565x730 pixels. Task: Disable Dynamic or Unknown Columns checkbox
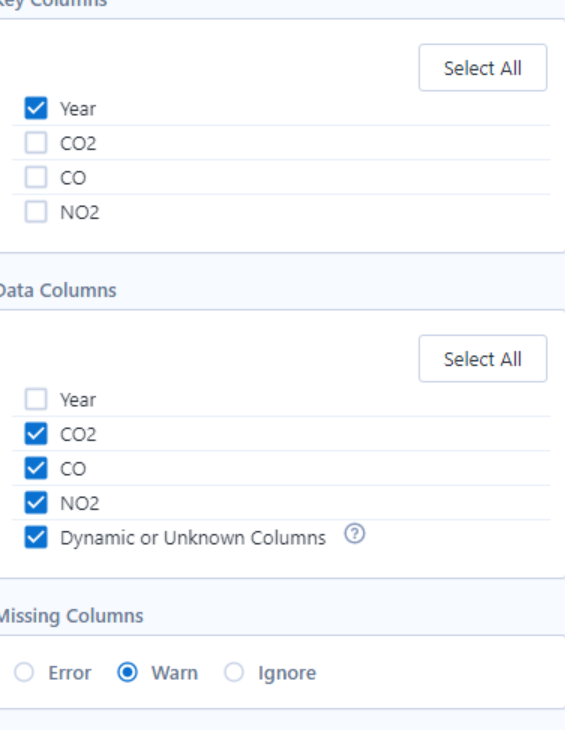[36, 538]
